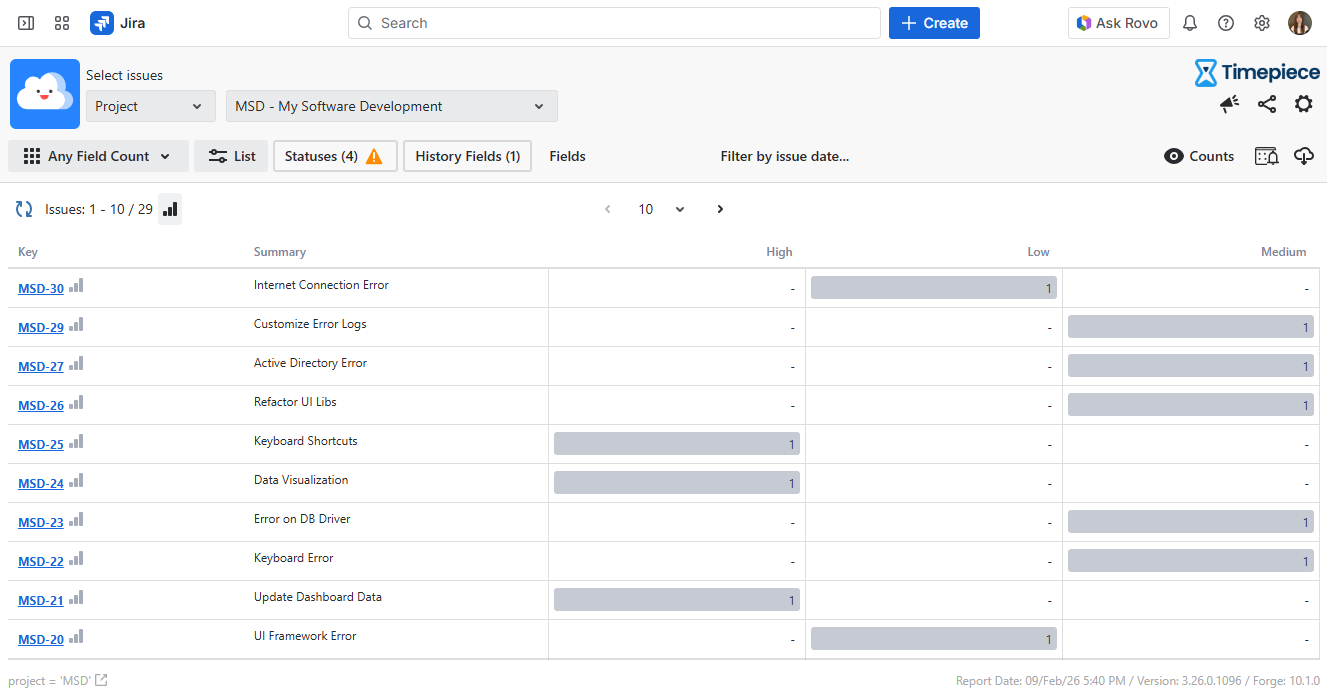
Task: Open the calendar notification icon
Action: tap(1266, 156)
